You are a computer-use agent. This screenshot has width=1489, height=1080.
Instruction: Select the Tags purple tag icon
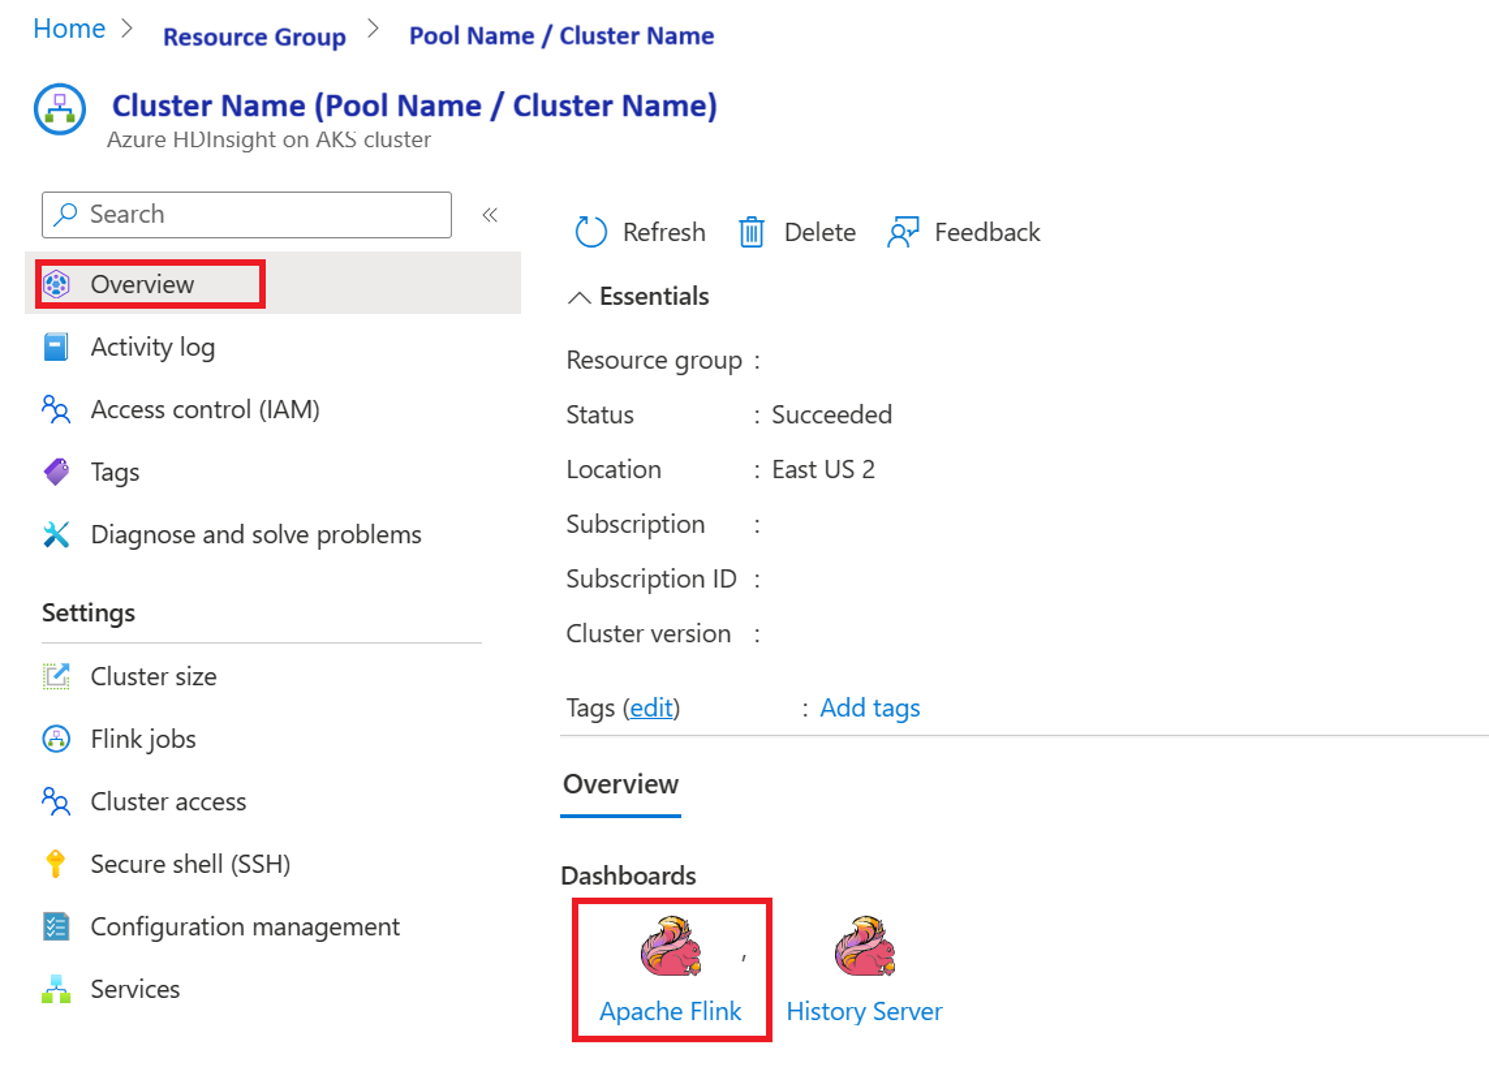(57, 472)
